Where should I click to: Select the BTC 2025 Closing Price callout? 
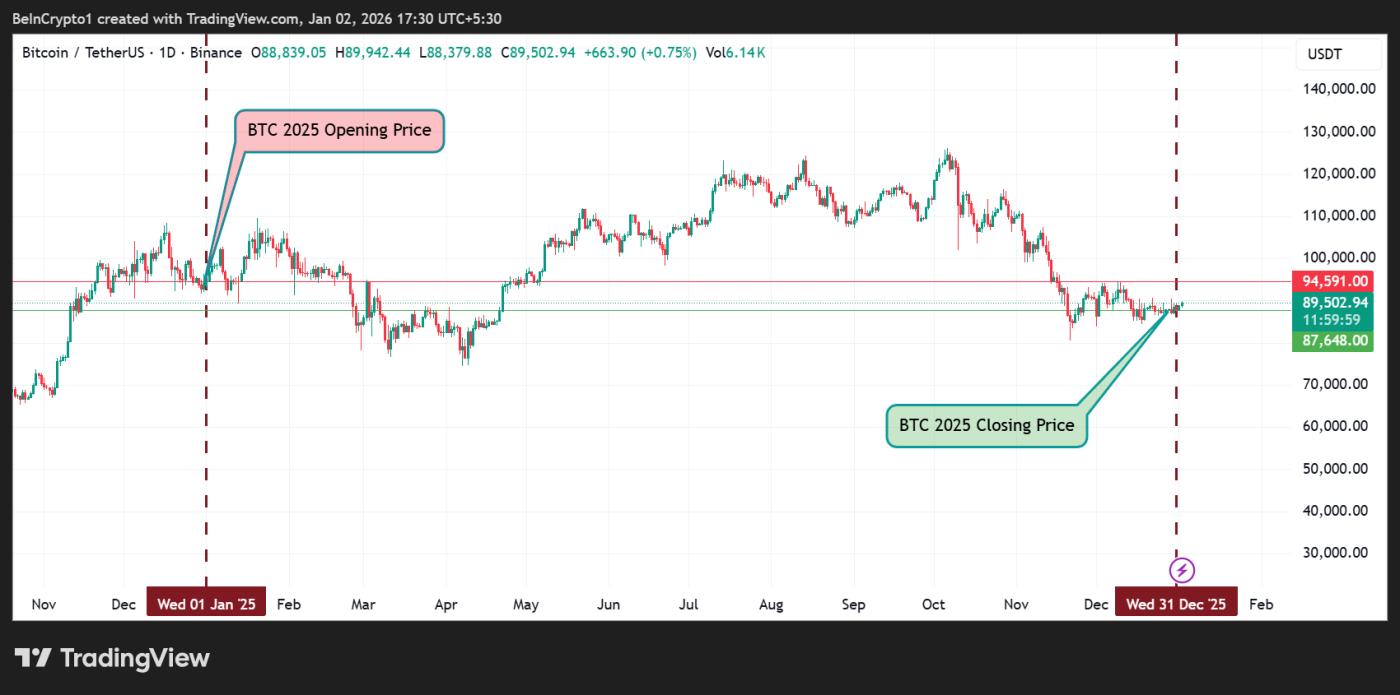point(986,425)
